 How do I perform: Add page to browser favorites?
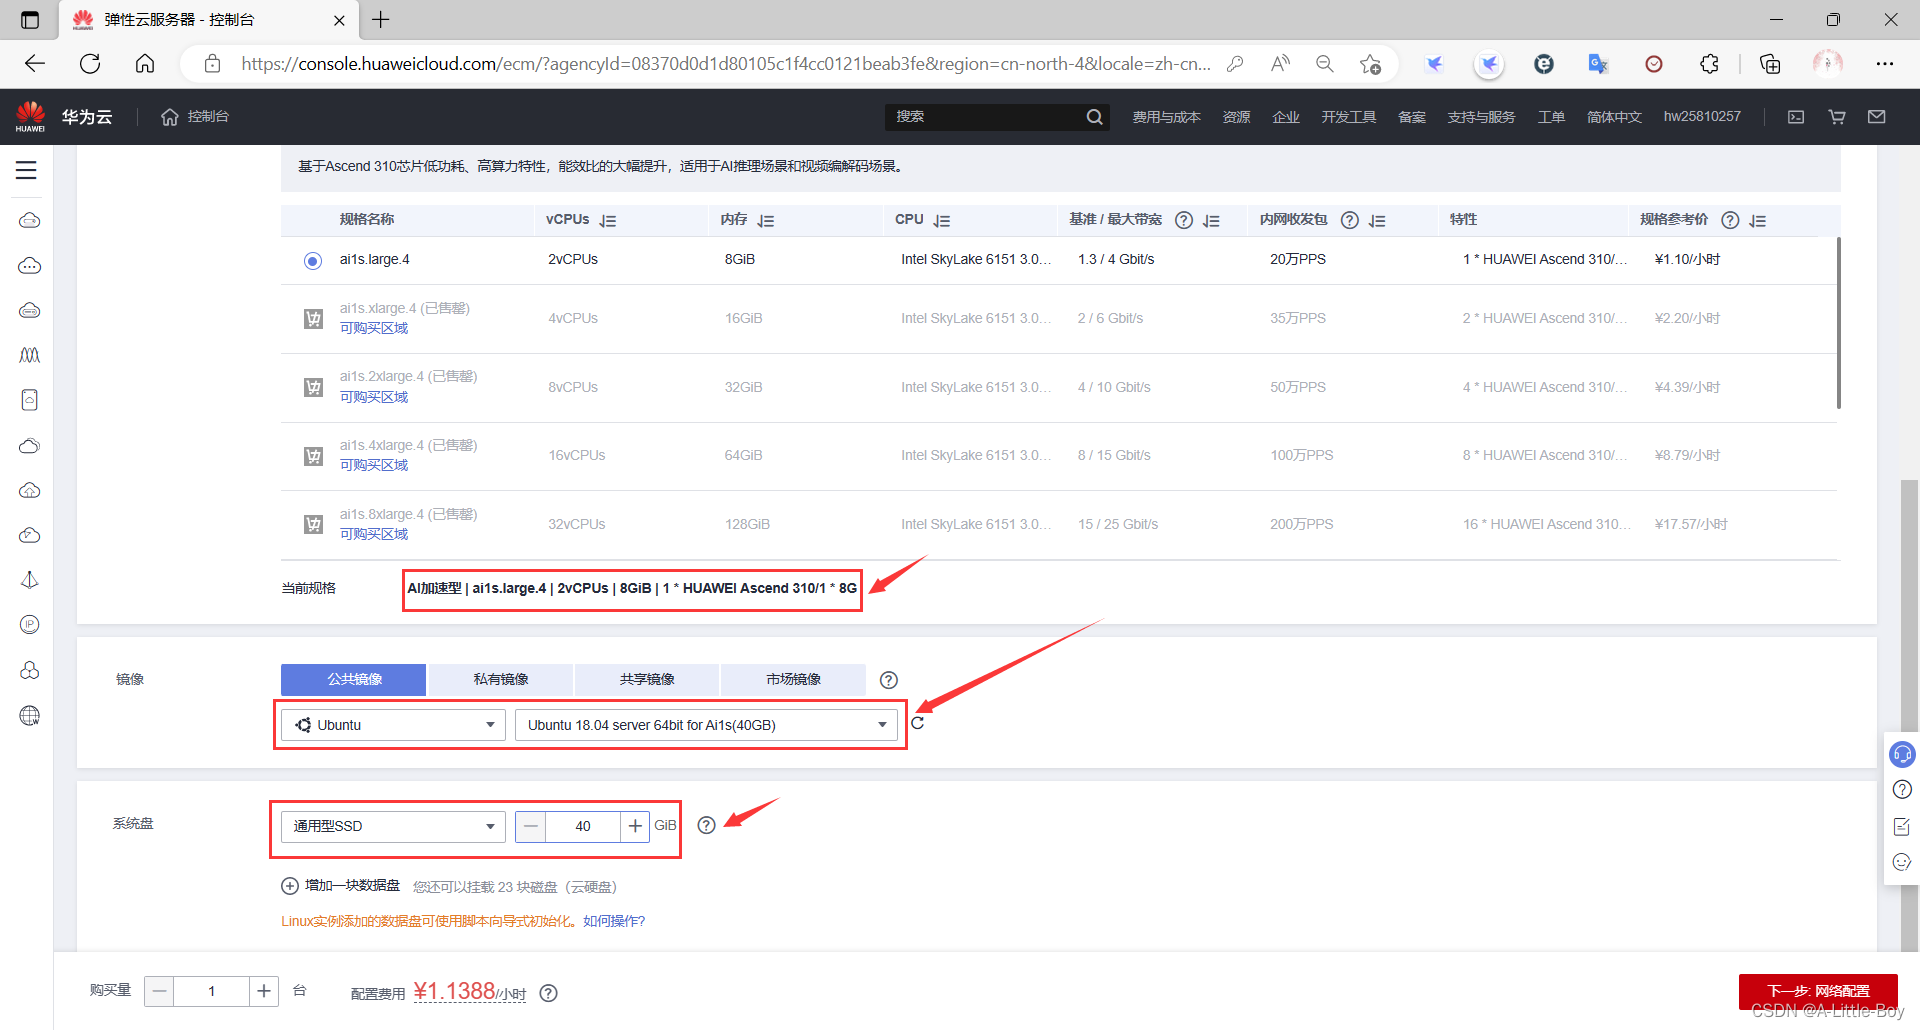pyautogui.click(x=1370, y=64)
